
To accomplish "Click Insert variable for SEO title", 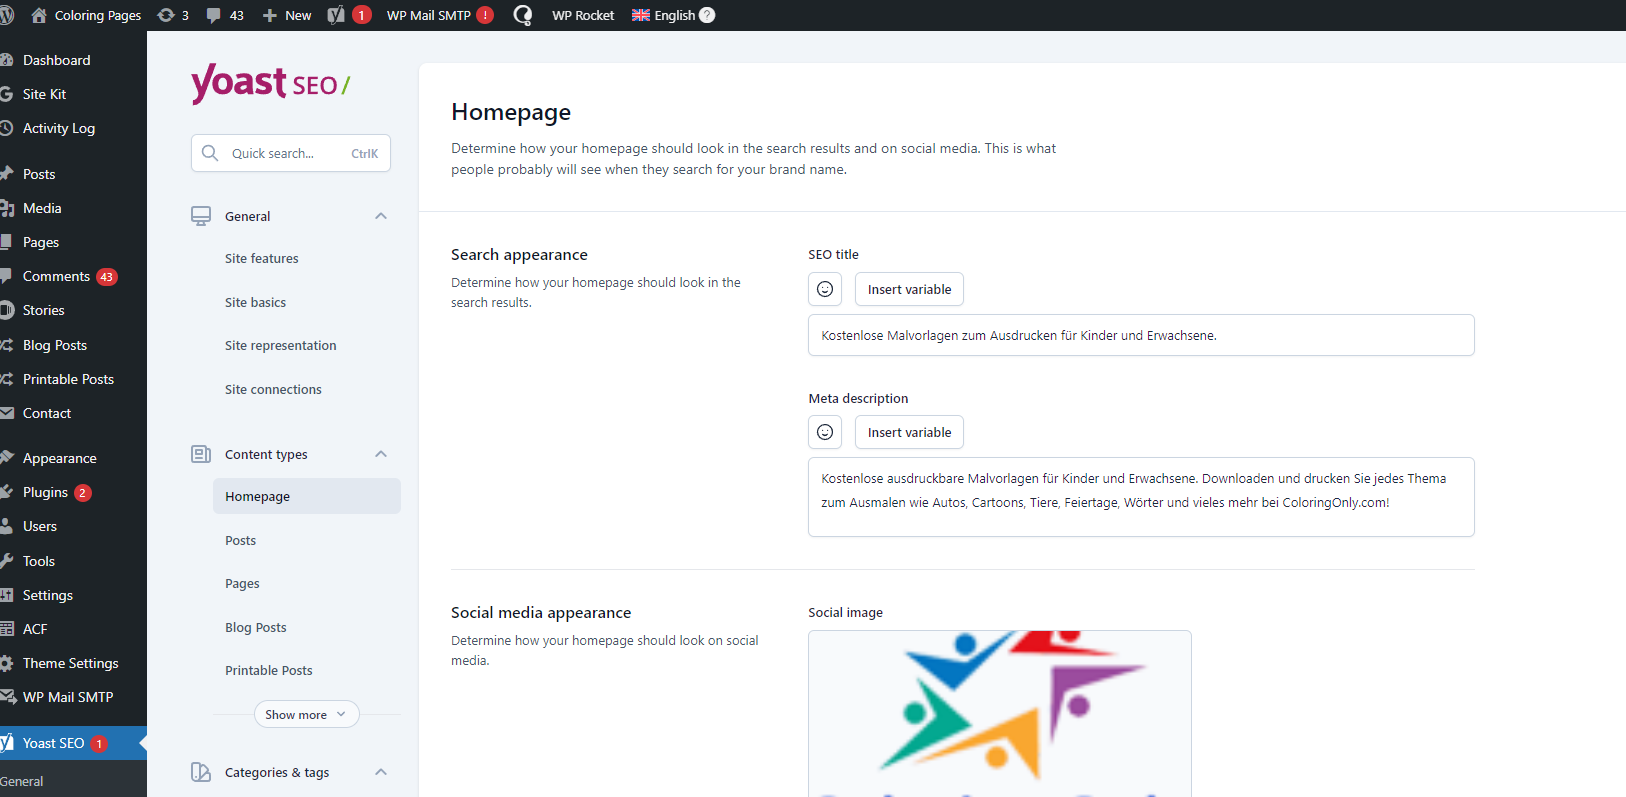I will 909,289.
